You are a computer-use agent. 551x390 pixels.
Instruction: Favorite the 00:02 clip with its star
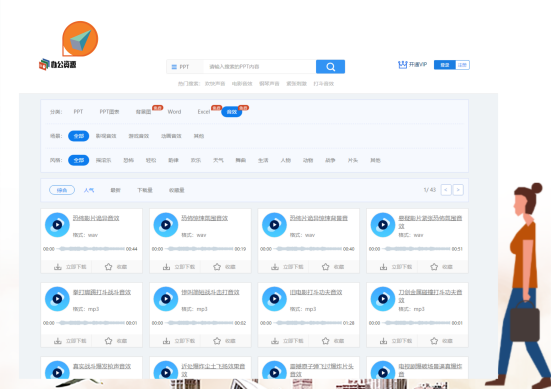(x=217, y=341)
